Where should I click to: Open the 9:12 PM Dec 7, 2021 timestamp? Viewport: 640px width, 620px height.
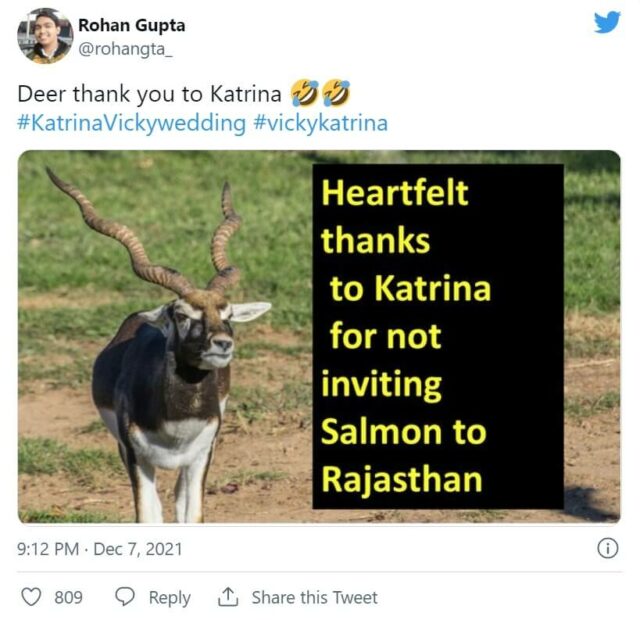coord(100,549)
